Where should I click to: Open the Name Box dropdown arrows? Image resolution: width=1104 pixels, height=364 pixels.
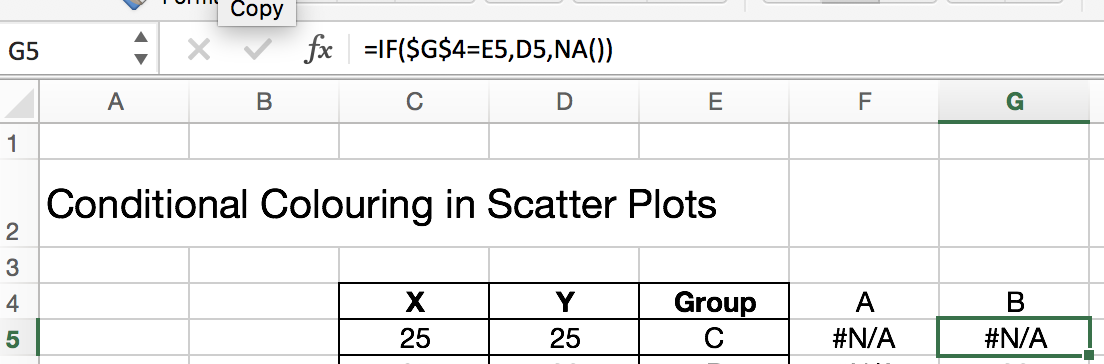pos(142,49)
